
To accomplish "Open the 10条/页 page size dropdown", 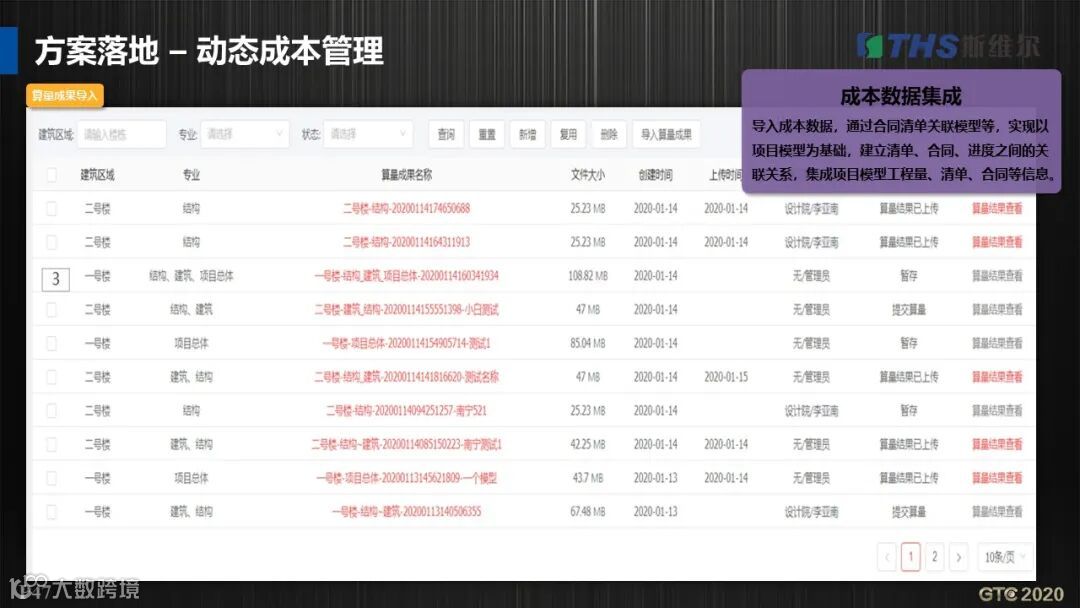I will [x=1006, y=556].
